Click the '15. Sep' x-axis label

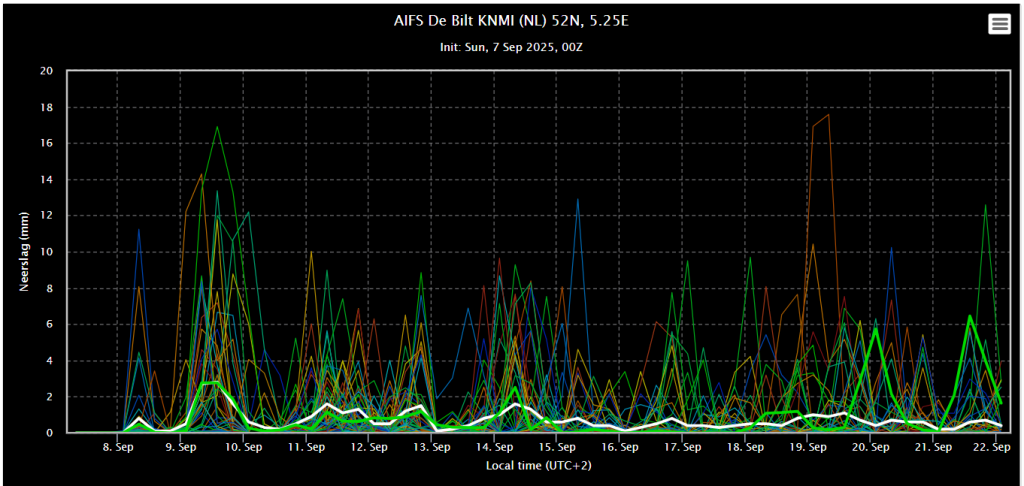(x=557, y=447)
